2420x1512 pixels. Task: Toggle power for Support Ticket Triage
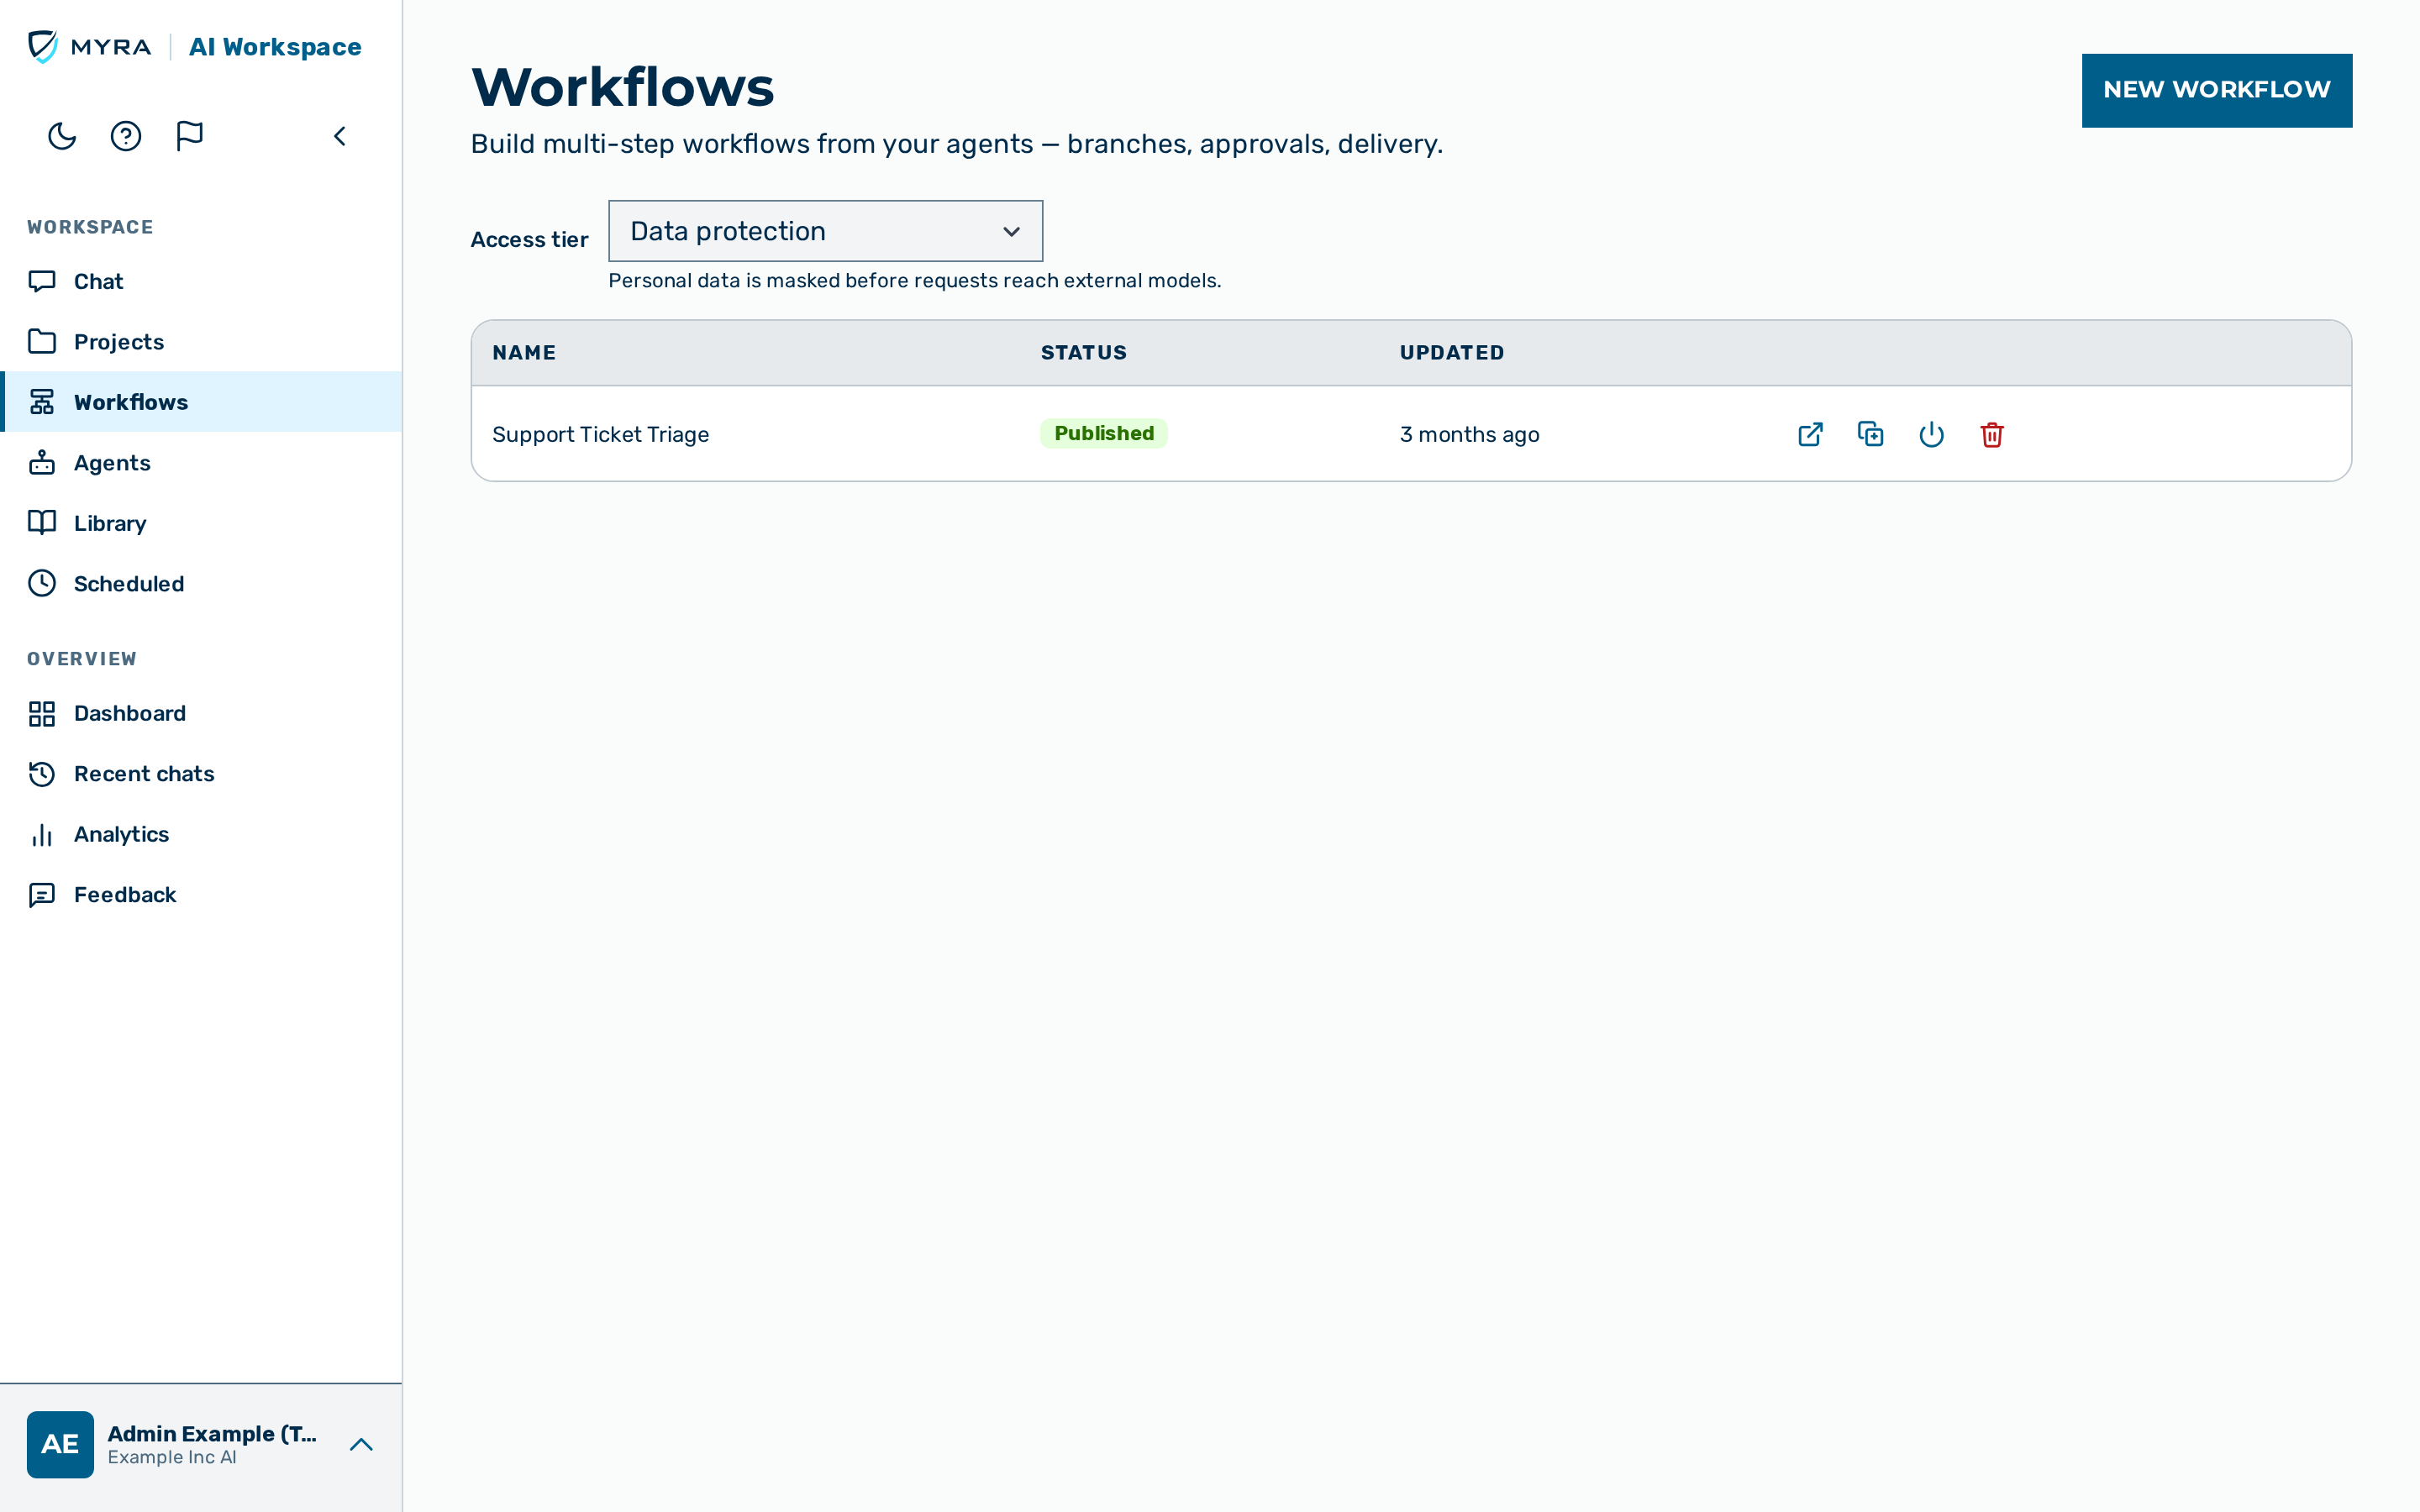point(1931,435)
